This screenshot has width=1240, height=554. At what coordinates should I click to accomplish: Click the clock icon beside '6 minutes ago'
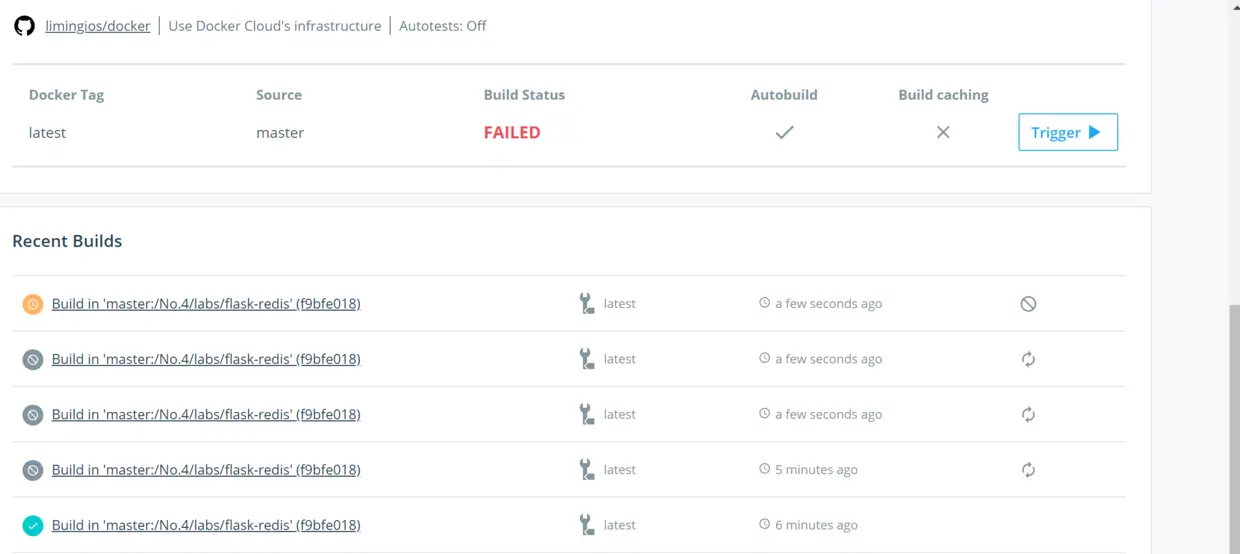765,525
